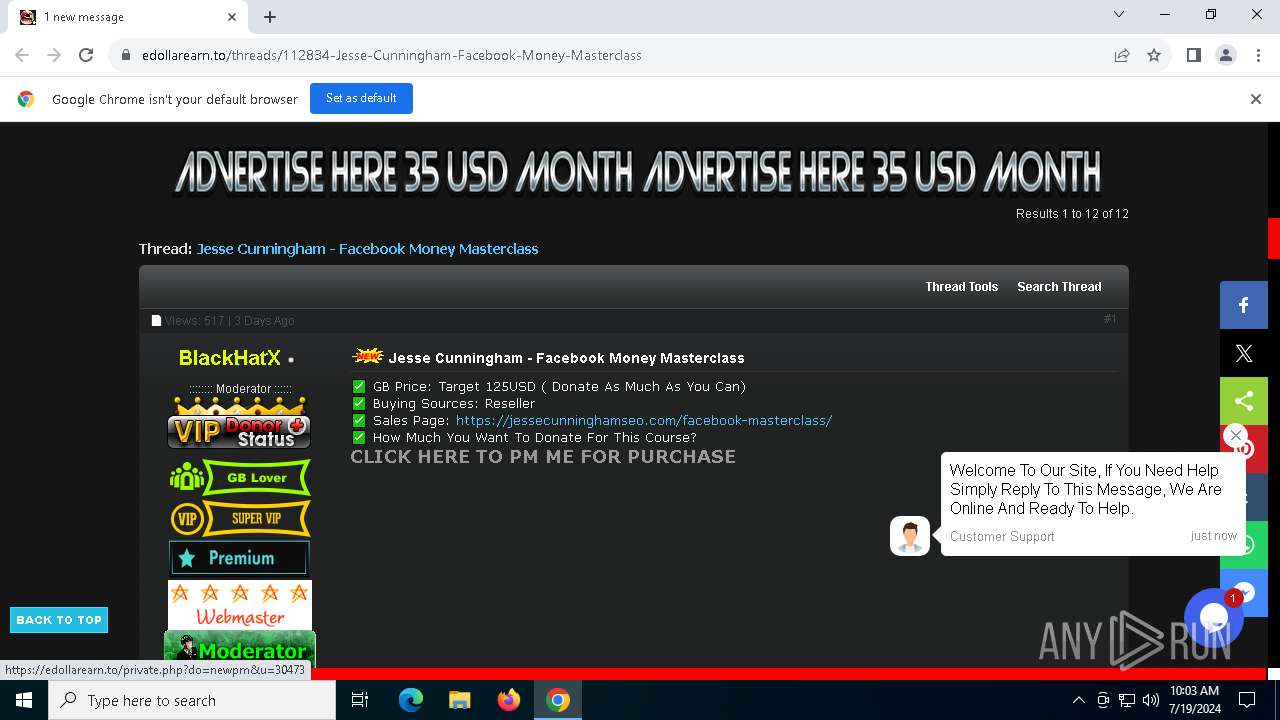Open Chrome's three-dot menu
The image size is (1280, 720).
[1257, 55]
